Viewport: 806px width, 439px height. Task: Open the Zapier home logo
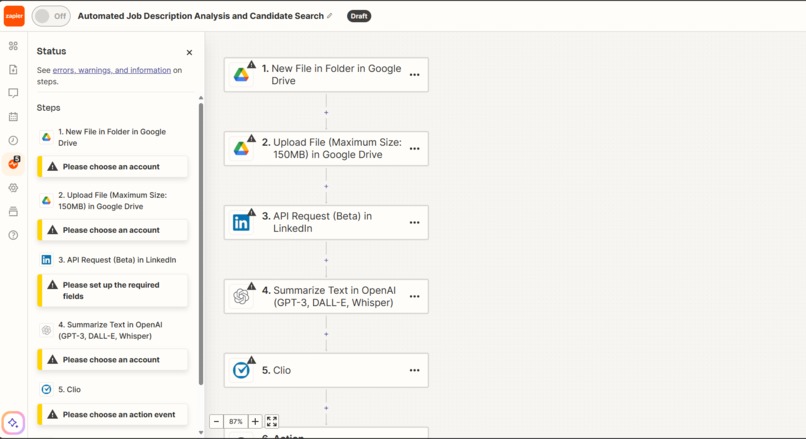[x=14, y=16]
